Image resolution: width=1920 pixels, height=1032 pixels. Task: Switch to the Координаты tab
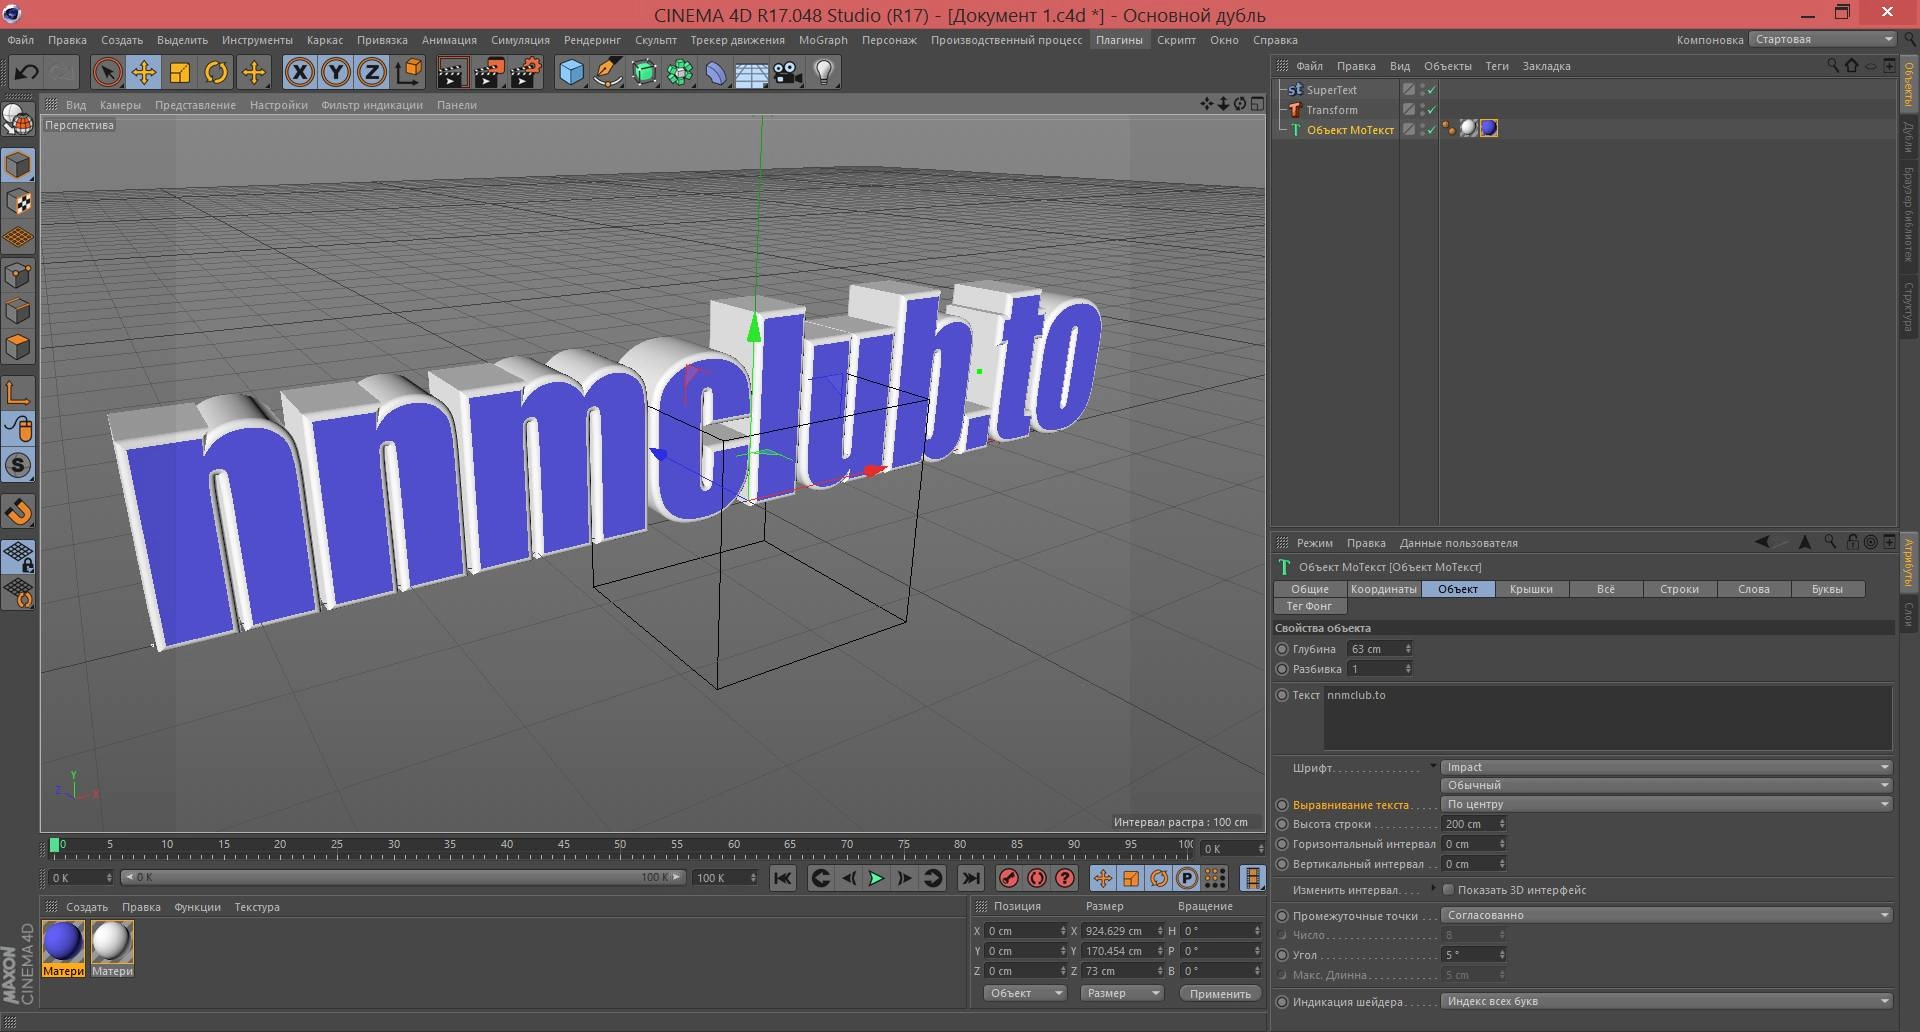1383,589
